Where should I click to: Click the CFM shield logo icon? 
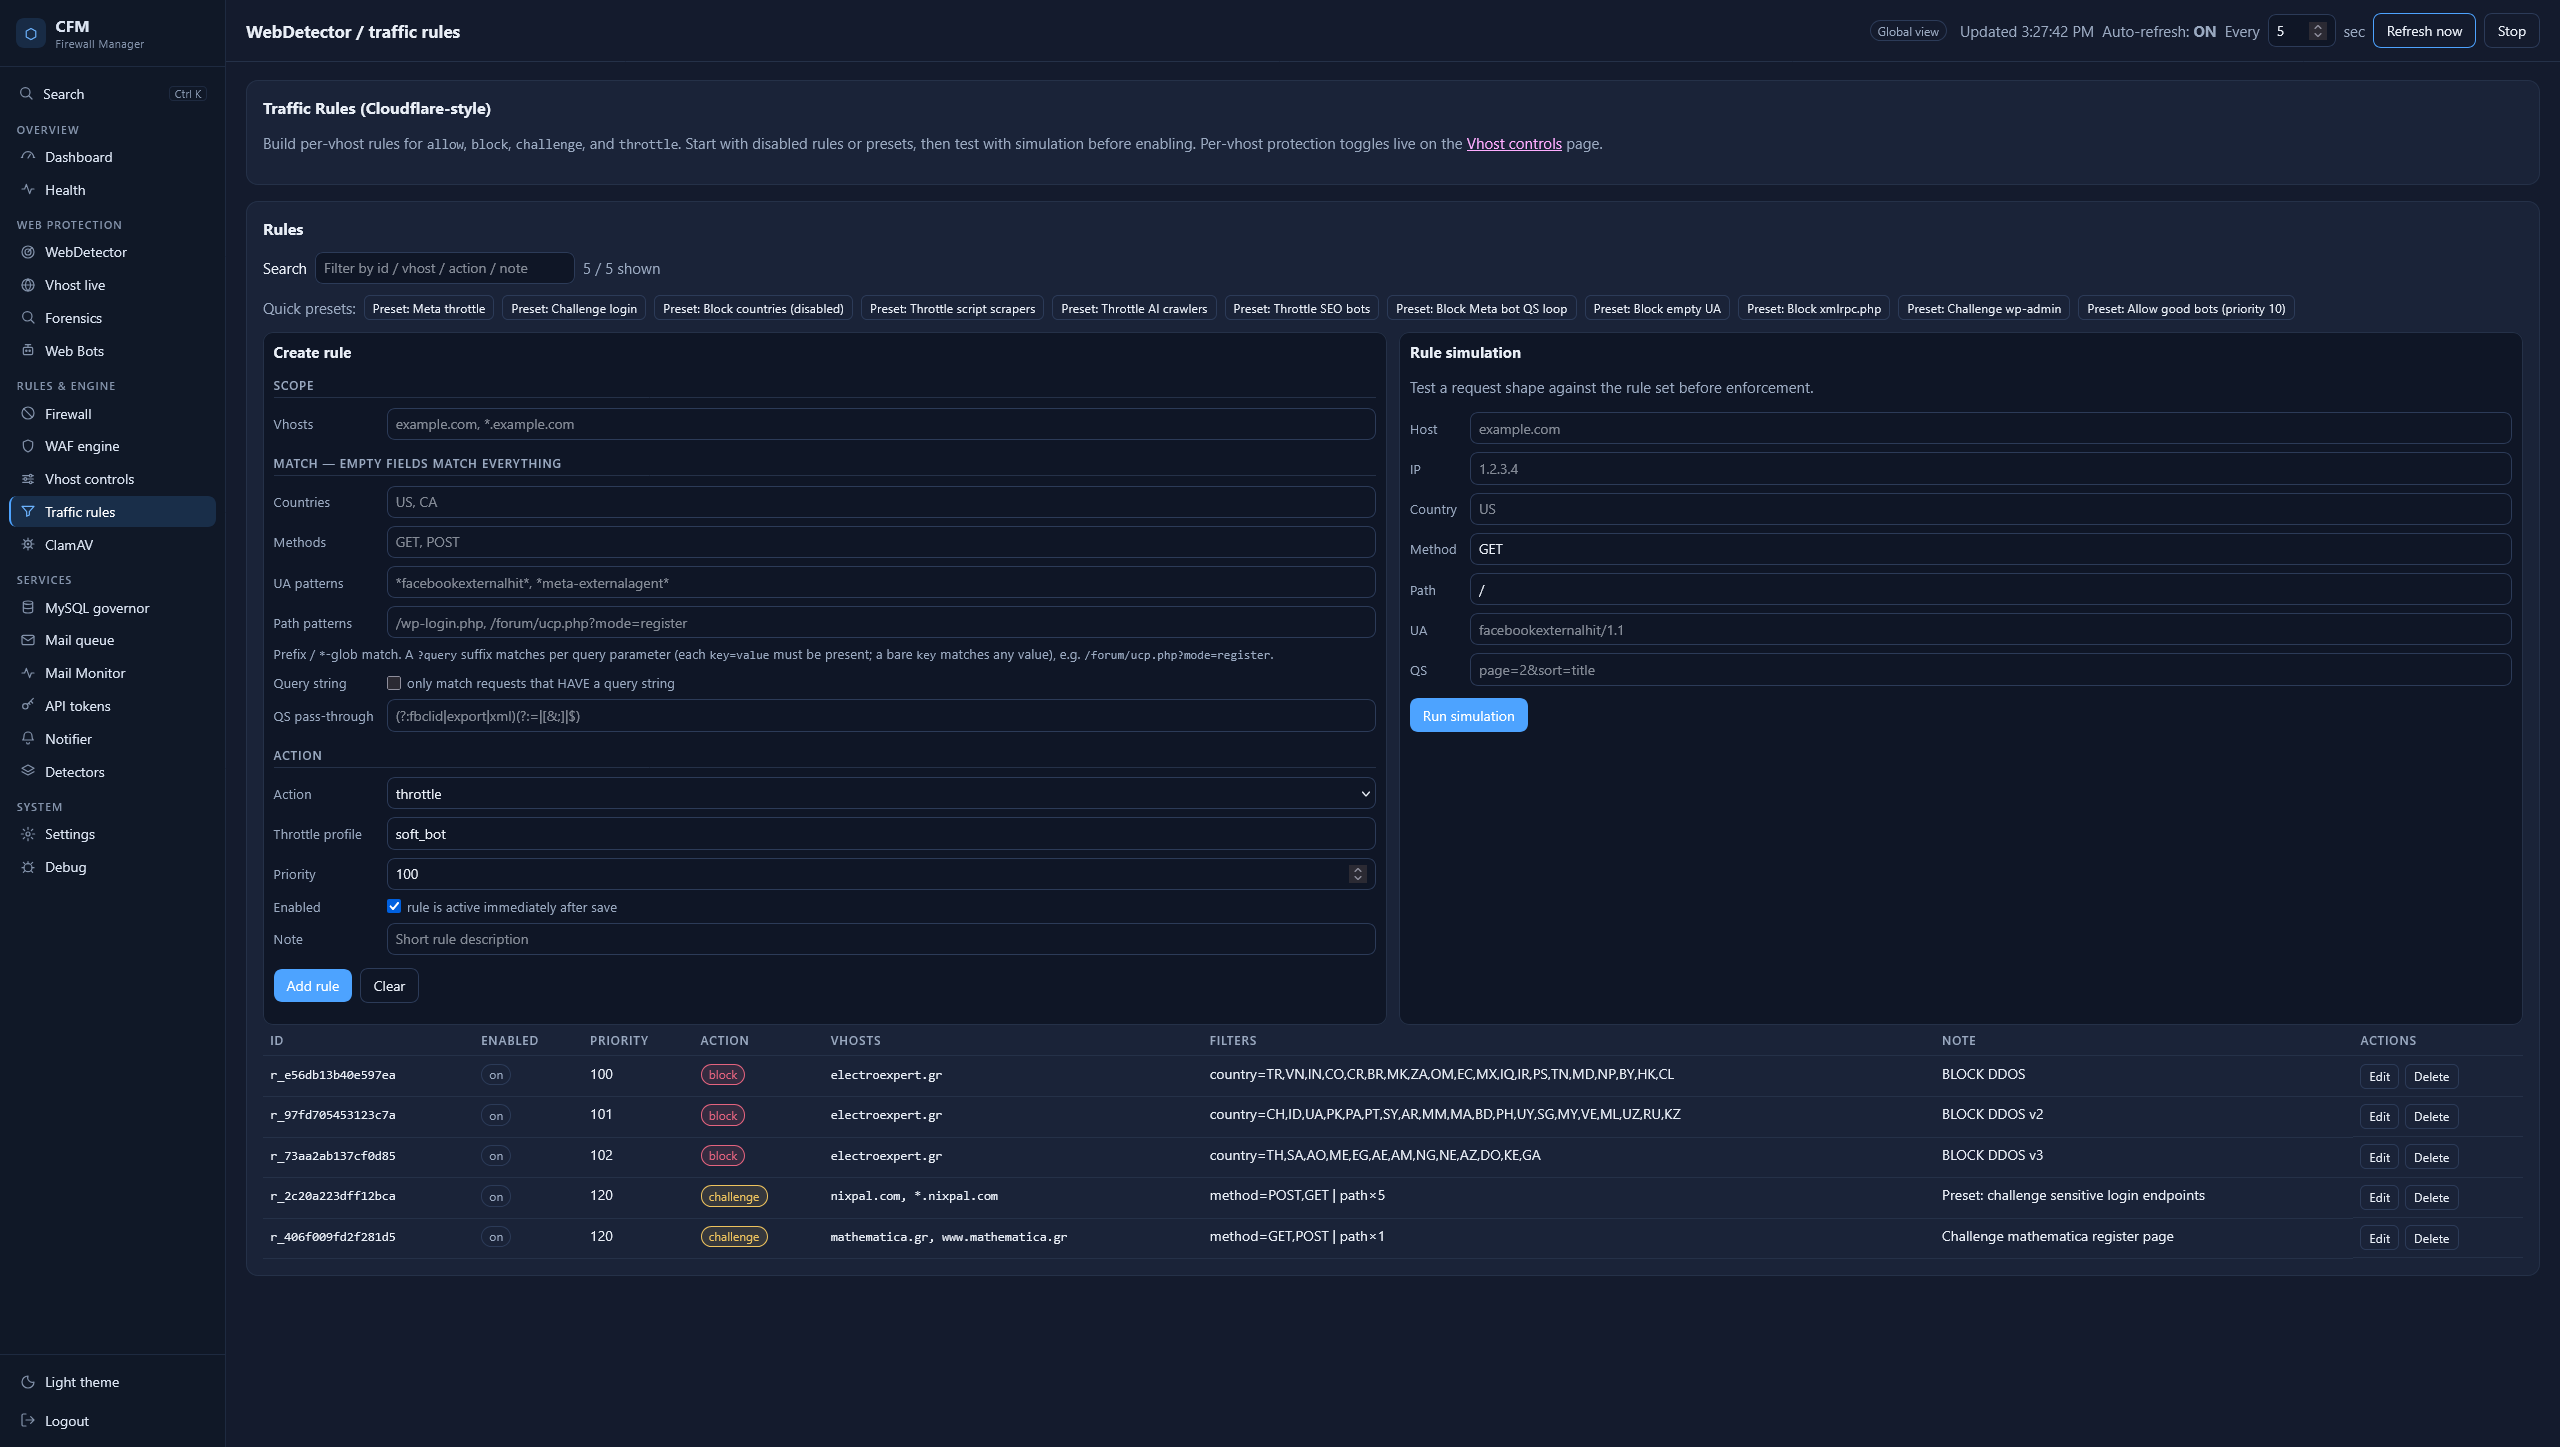pos(31,34)
